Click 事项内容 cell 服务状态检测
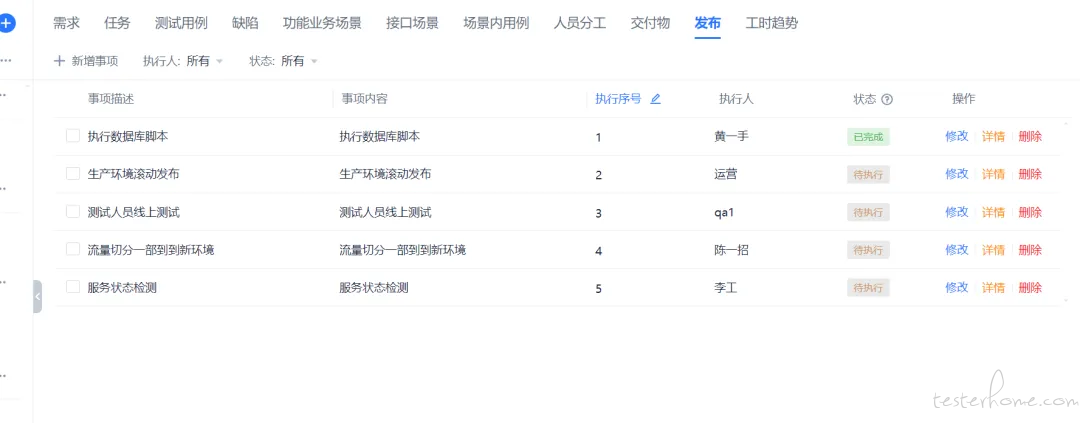 pos(374,288)
